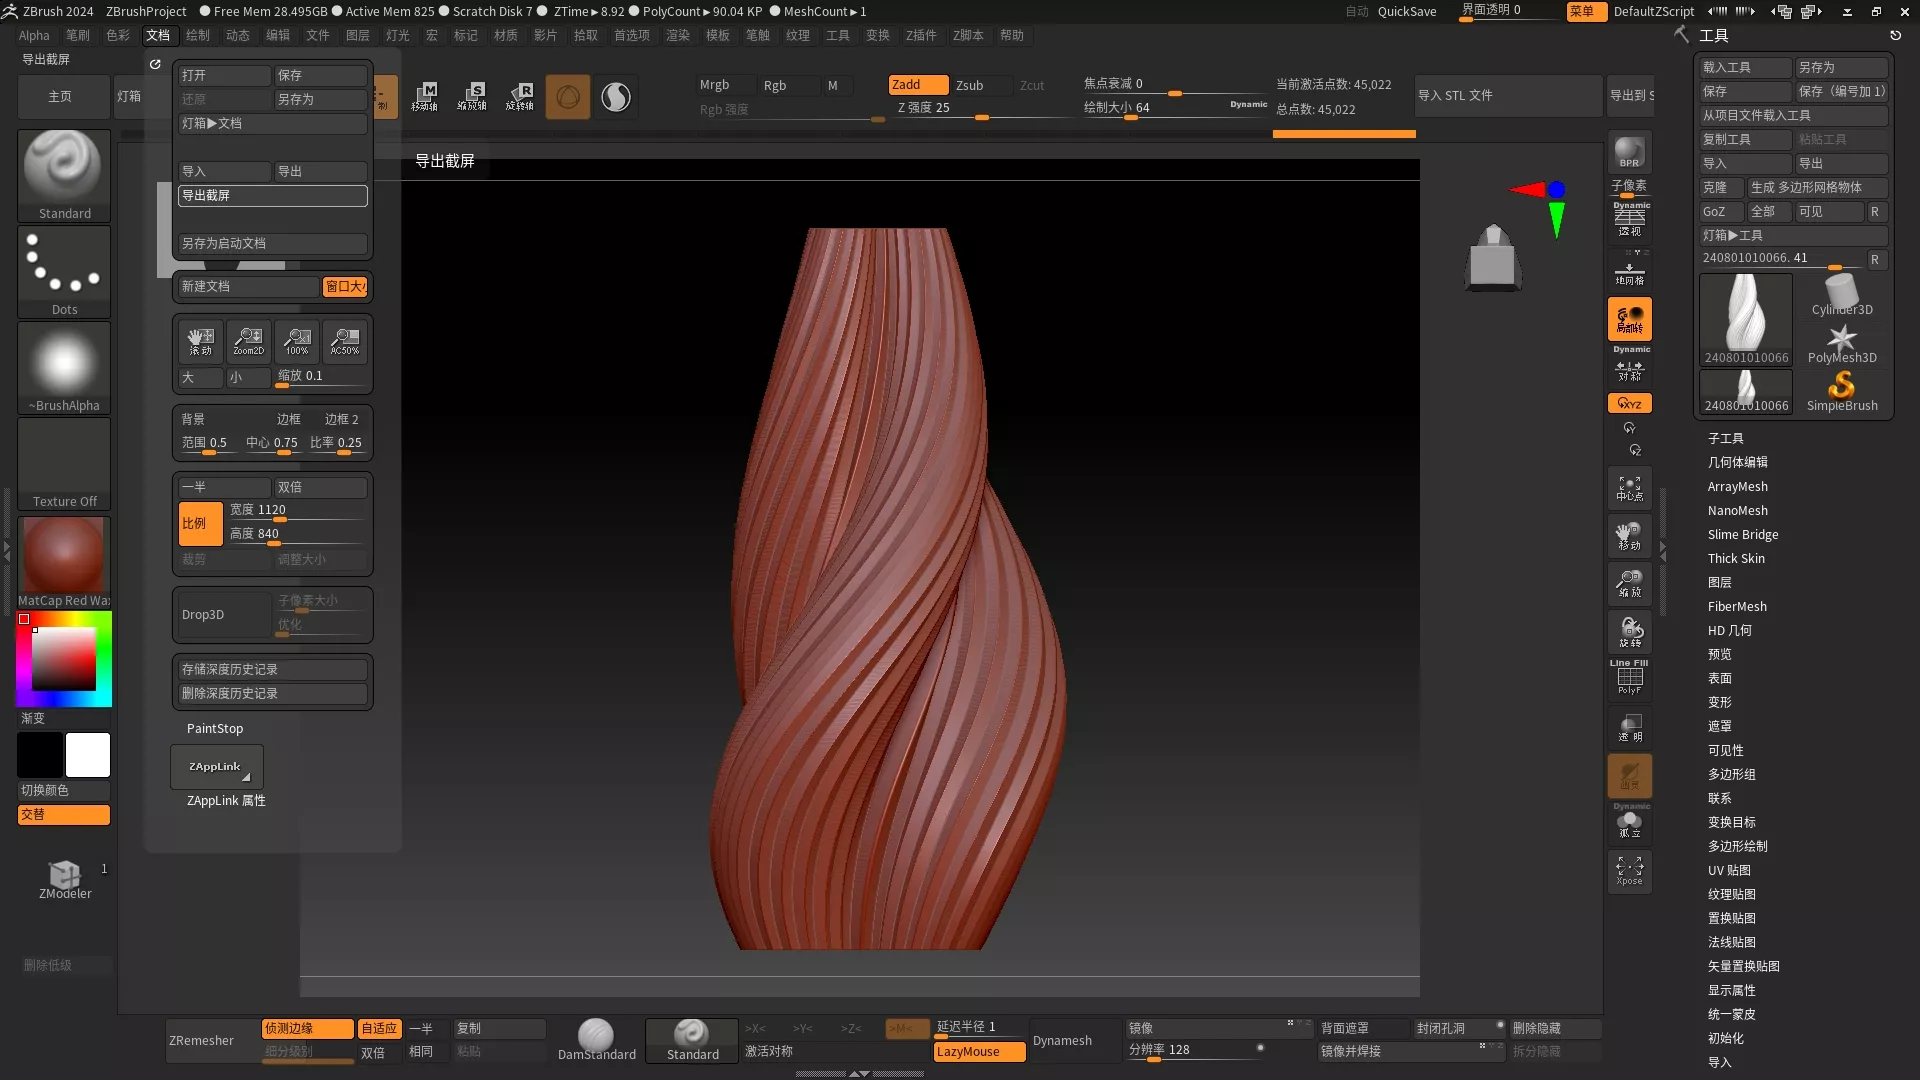Viewport: 1920px width, 1080px height.
Task: Expand the 几何体编辑 geometry section
Action: point(1738,462)
